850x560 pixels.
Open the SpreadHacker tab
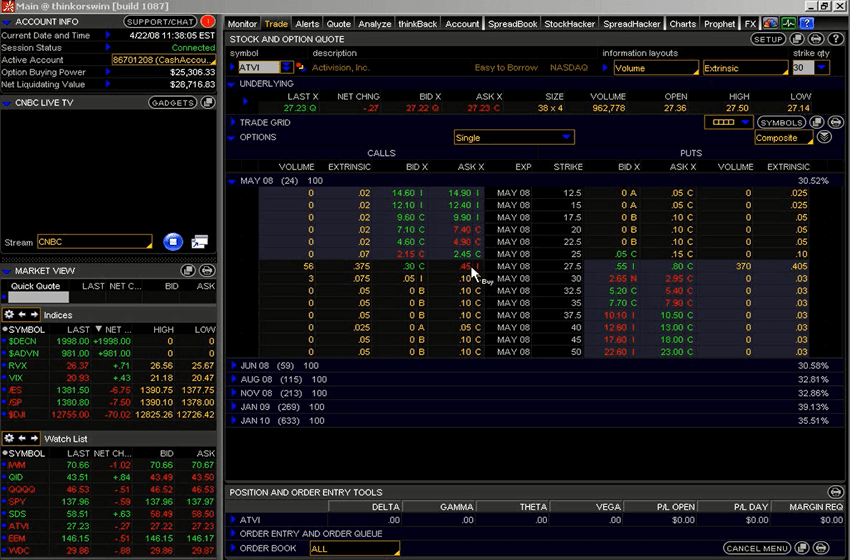point(632,24)
